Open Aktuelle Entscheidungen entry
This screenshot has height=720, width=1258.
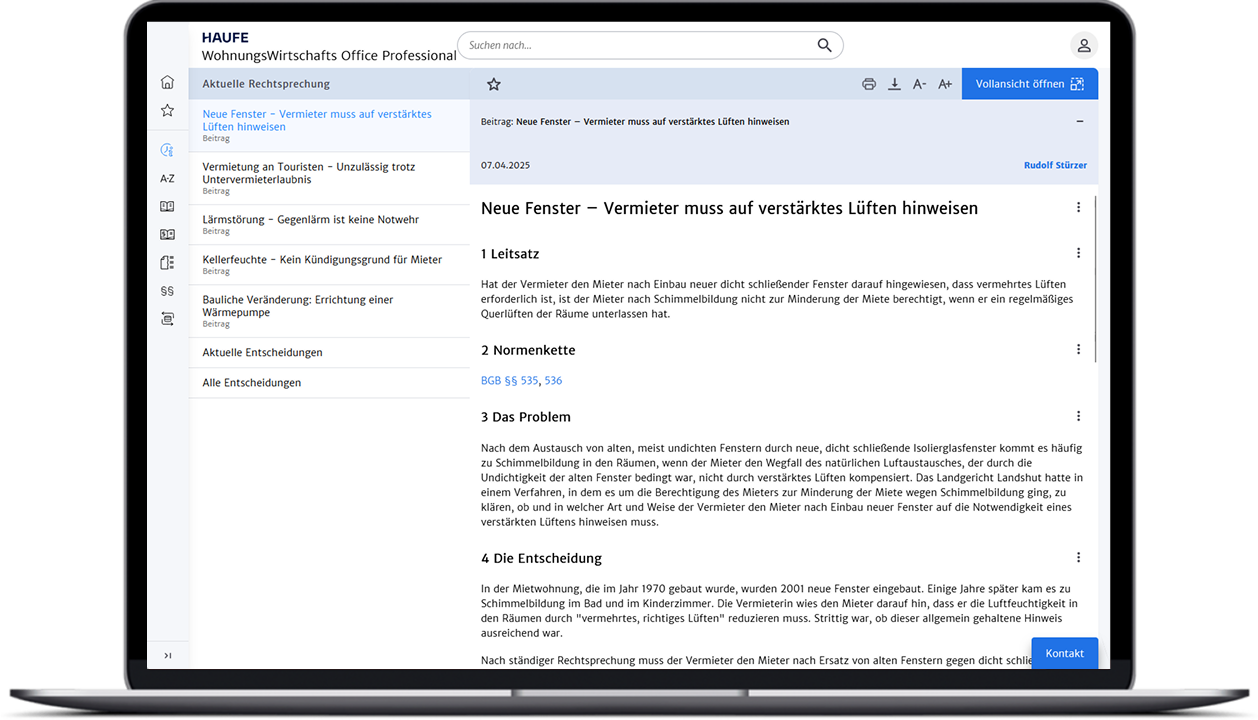pyautogui.click(x=329, y=352)
